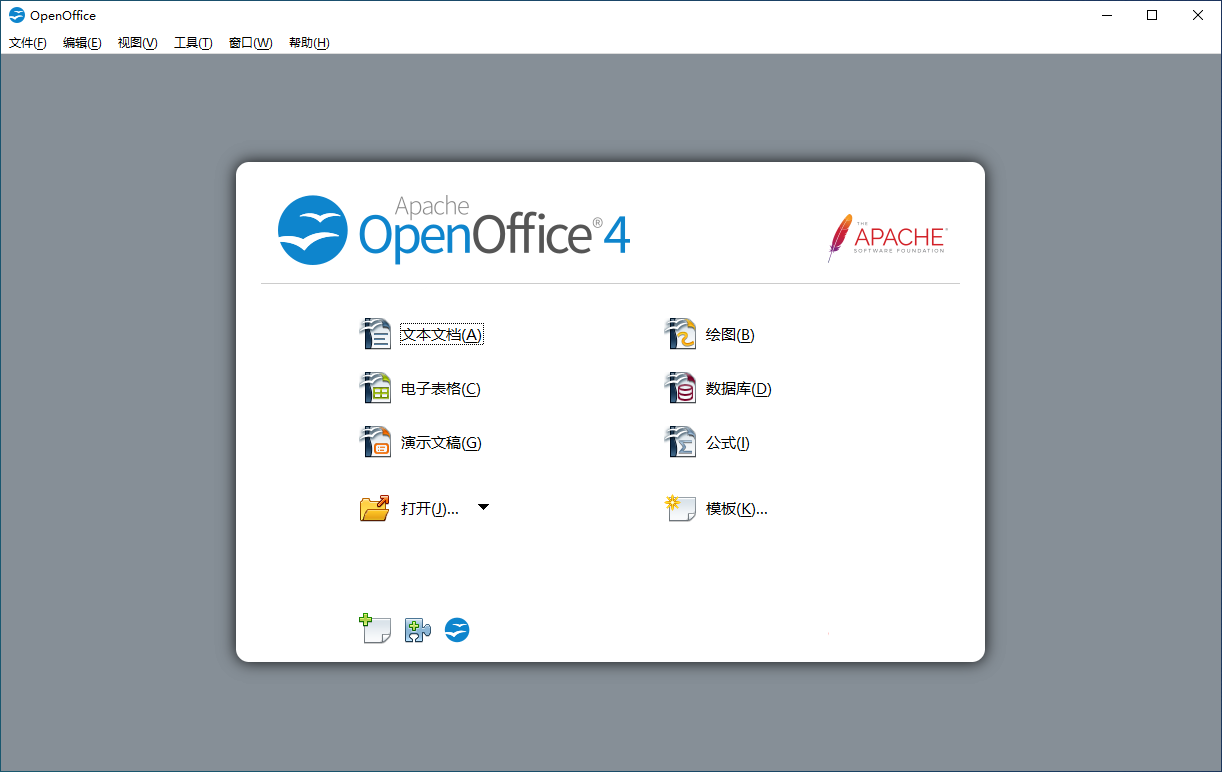Viewport: 1222px width, 772px height.
Task: Open the 编辑(E) menu
Action: [82, 43]
